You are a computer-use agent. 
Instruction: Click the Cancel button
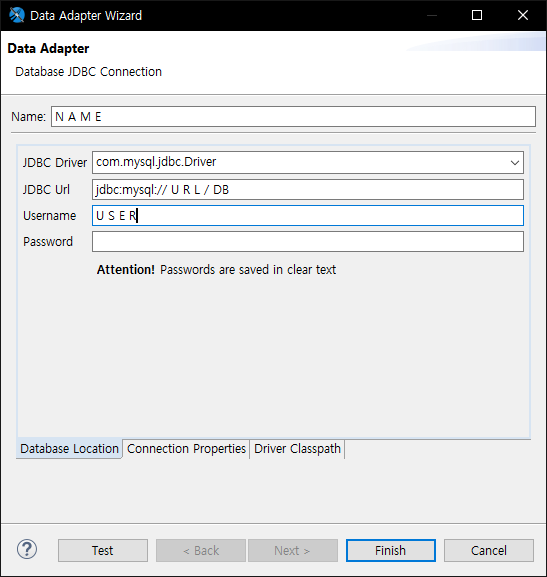[x=489, y=551]
